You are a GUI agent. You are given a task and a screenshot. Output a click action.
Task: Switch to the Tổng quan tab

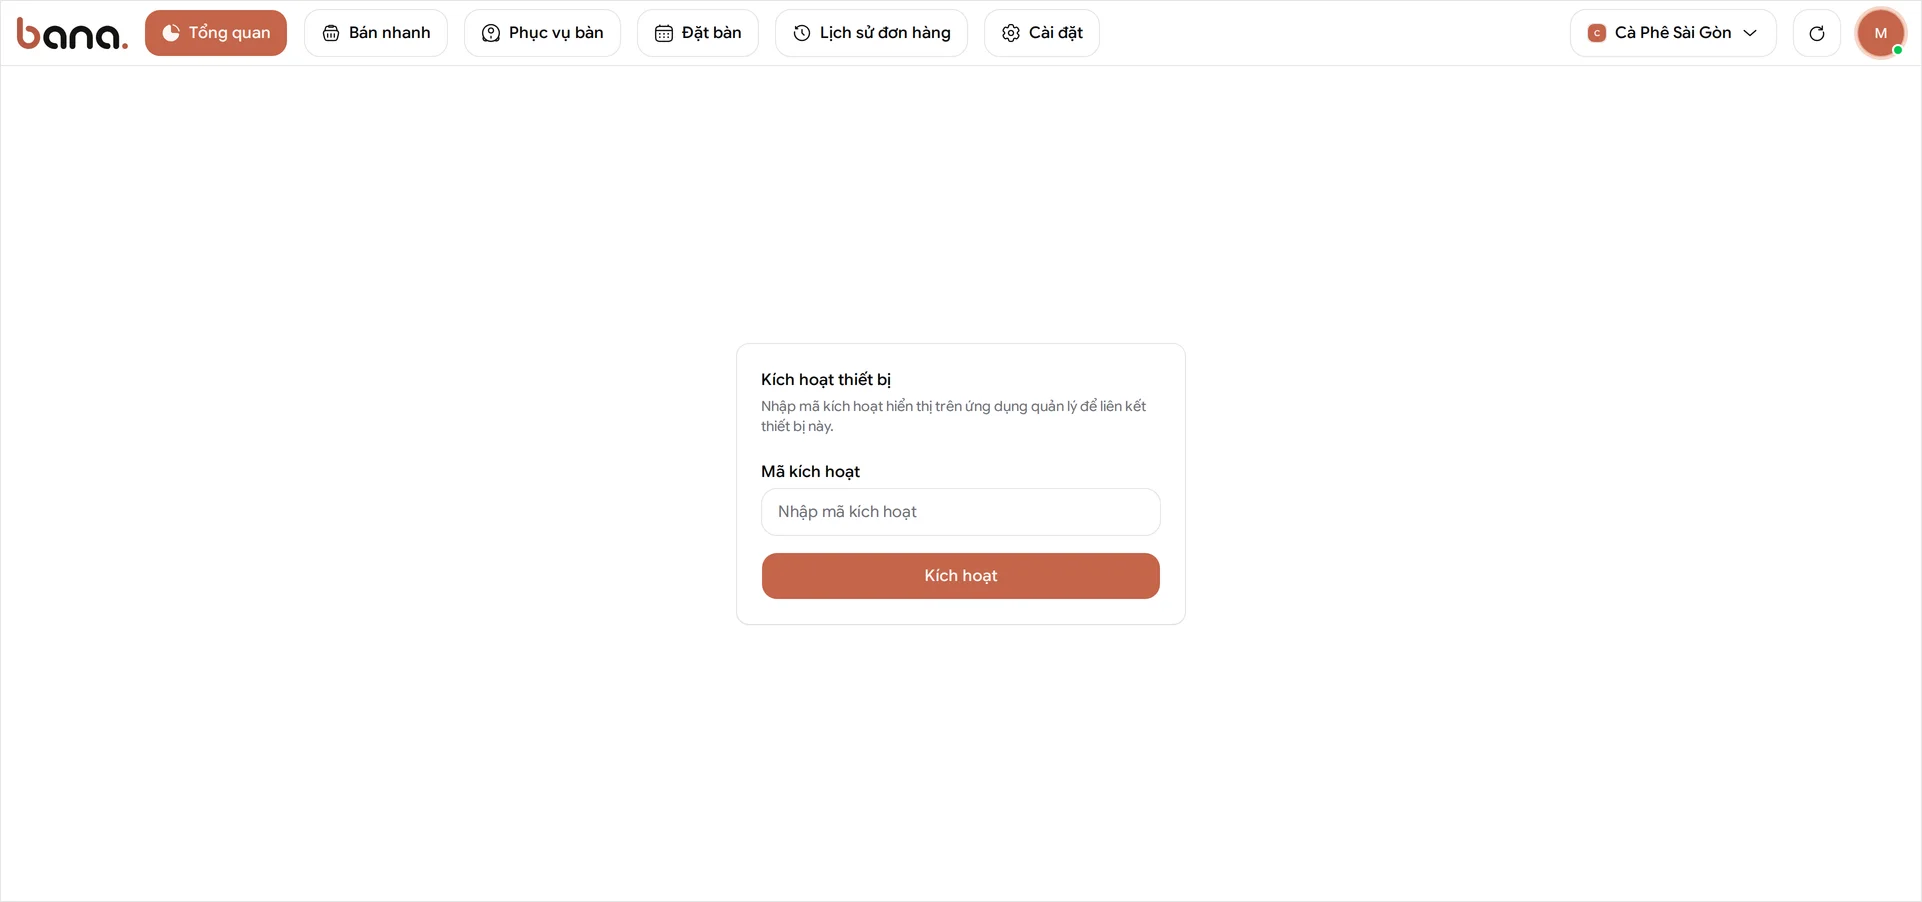[x=216, y=33]
